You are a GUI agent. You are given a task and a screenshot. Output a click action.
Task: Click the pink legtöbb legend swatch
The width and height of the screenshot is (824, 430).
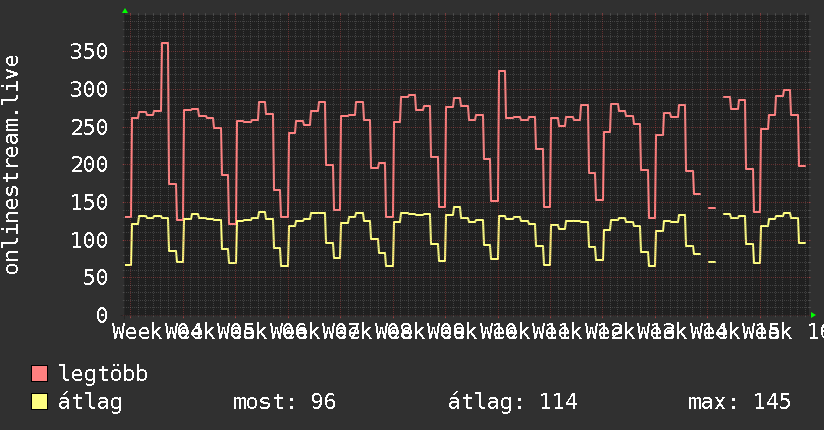(39, 374)
